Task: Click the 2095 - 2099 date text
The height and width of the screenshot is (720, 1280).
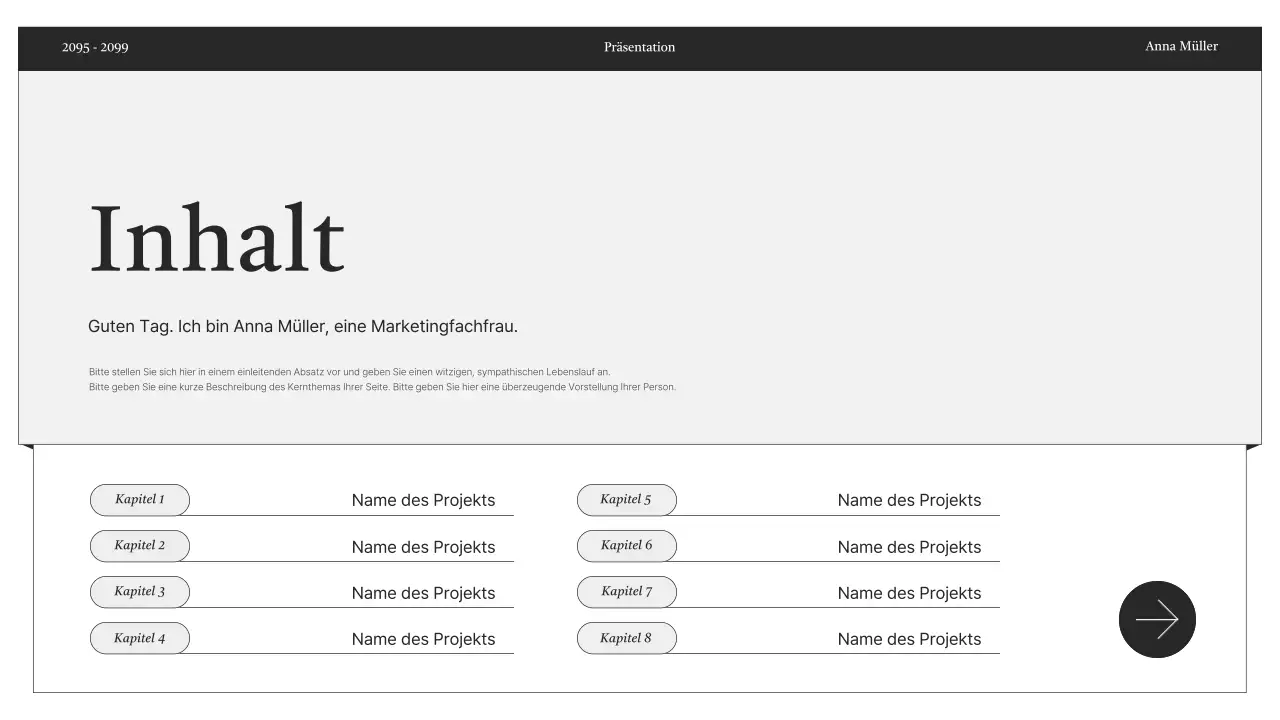Action: (95, 48)
